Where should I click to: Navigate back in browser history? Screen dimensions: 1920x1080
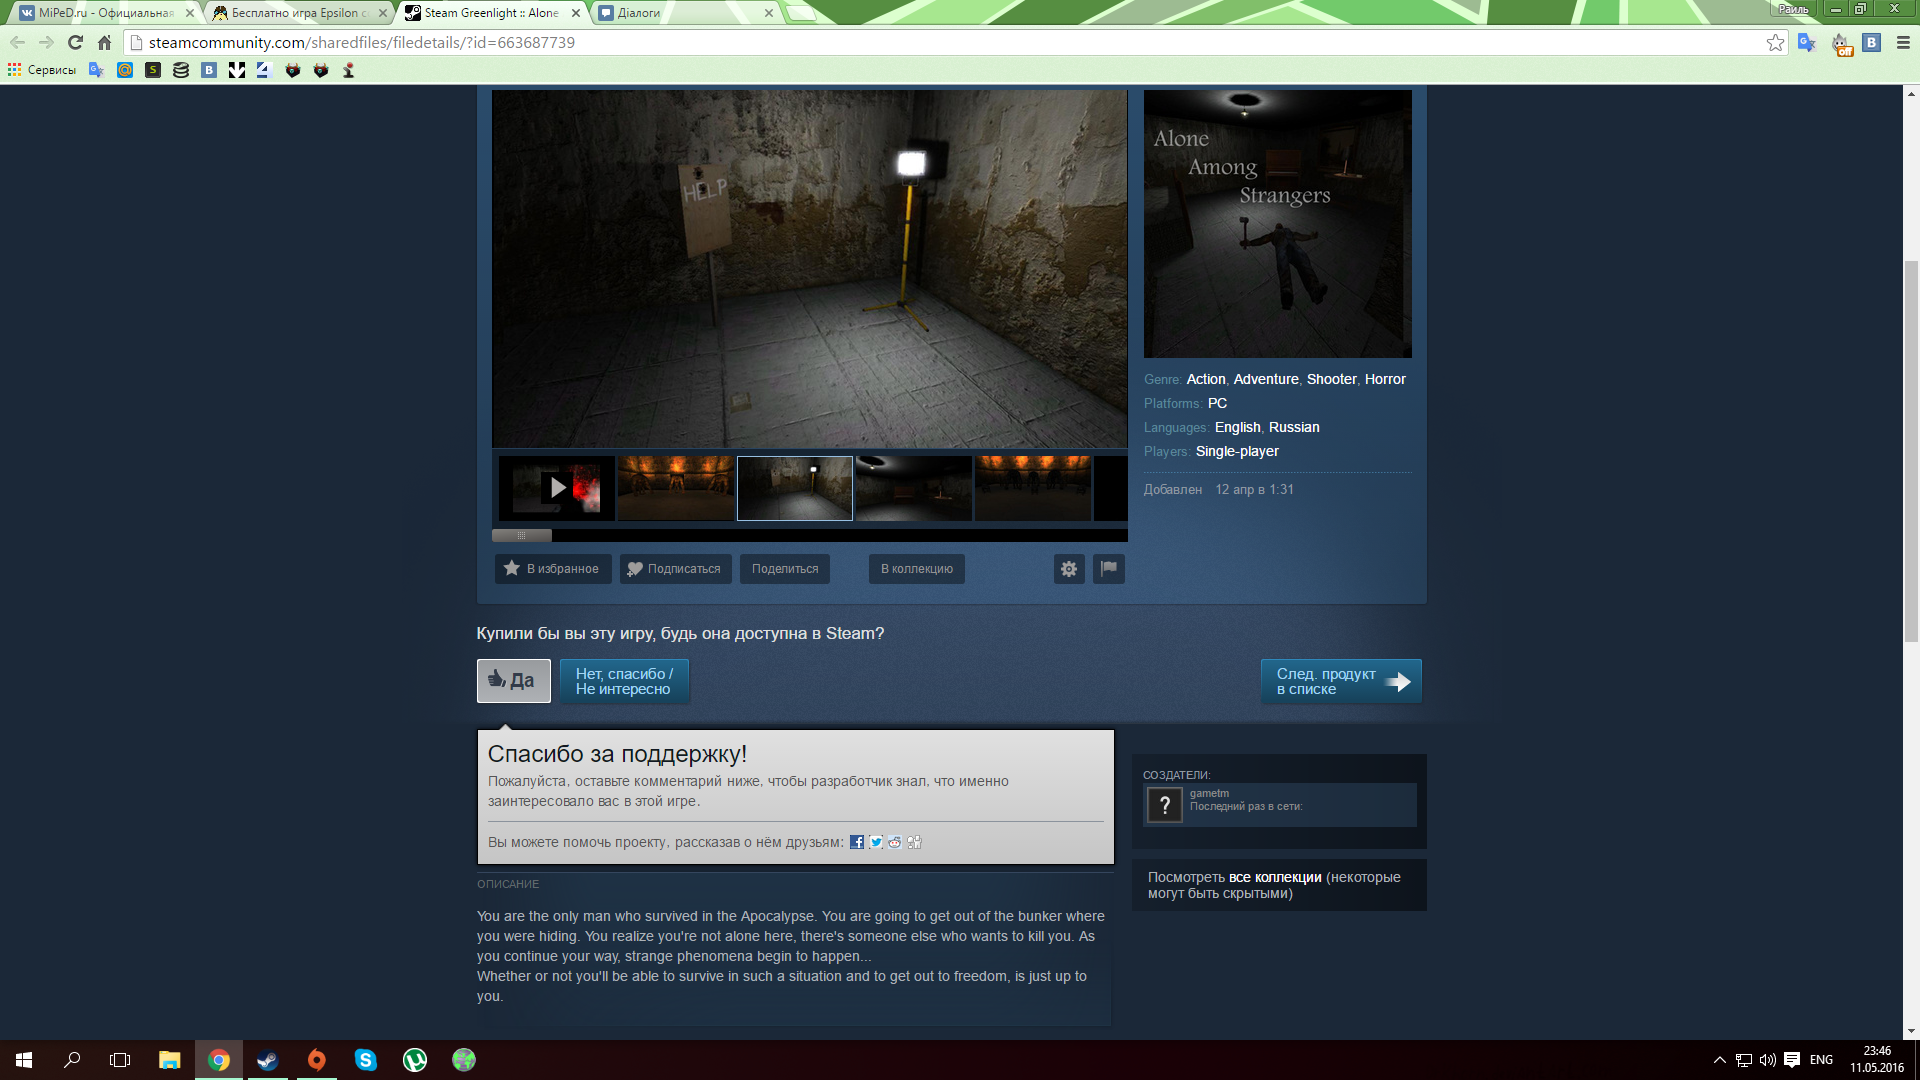click(17, 43)
